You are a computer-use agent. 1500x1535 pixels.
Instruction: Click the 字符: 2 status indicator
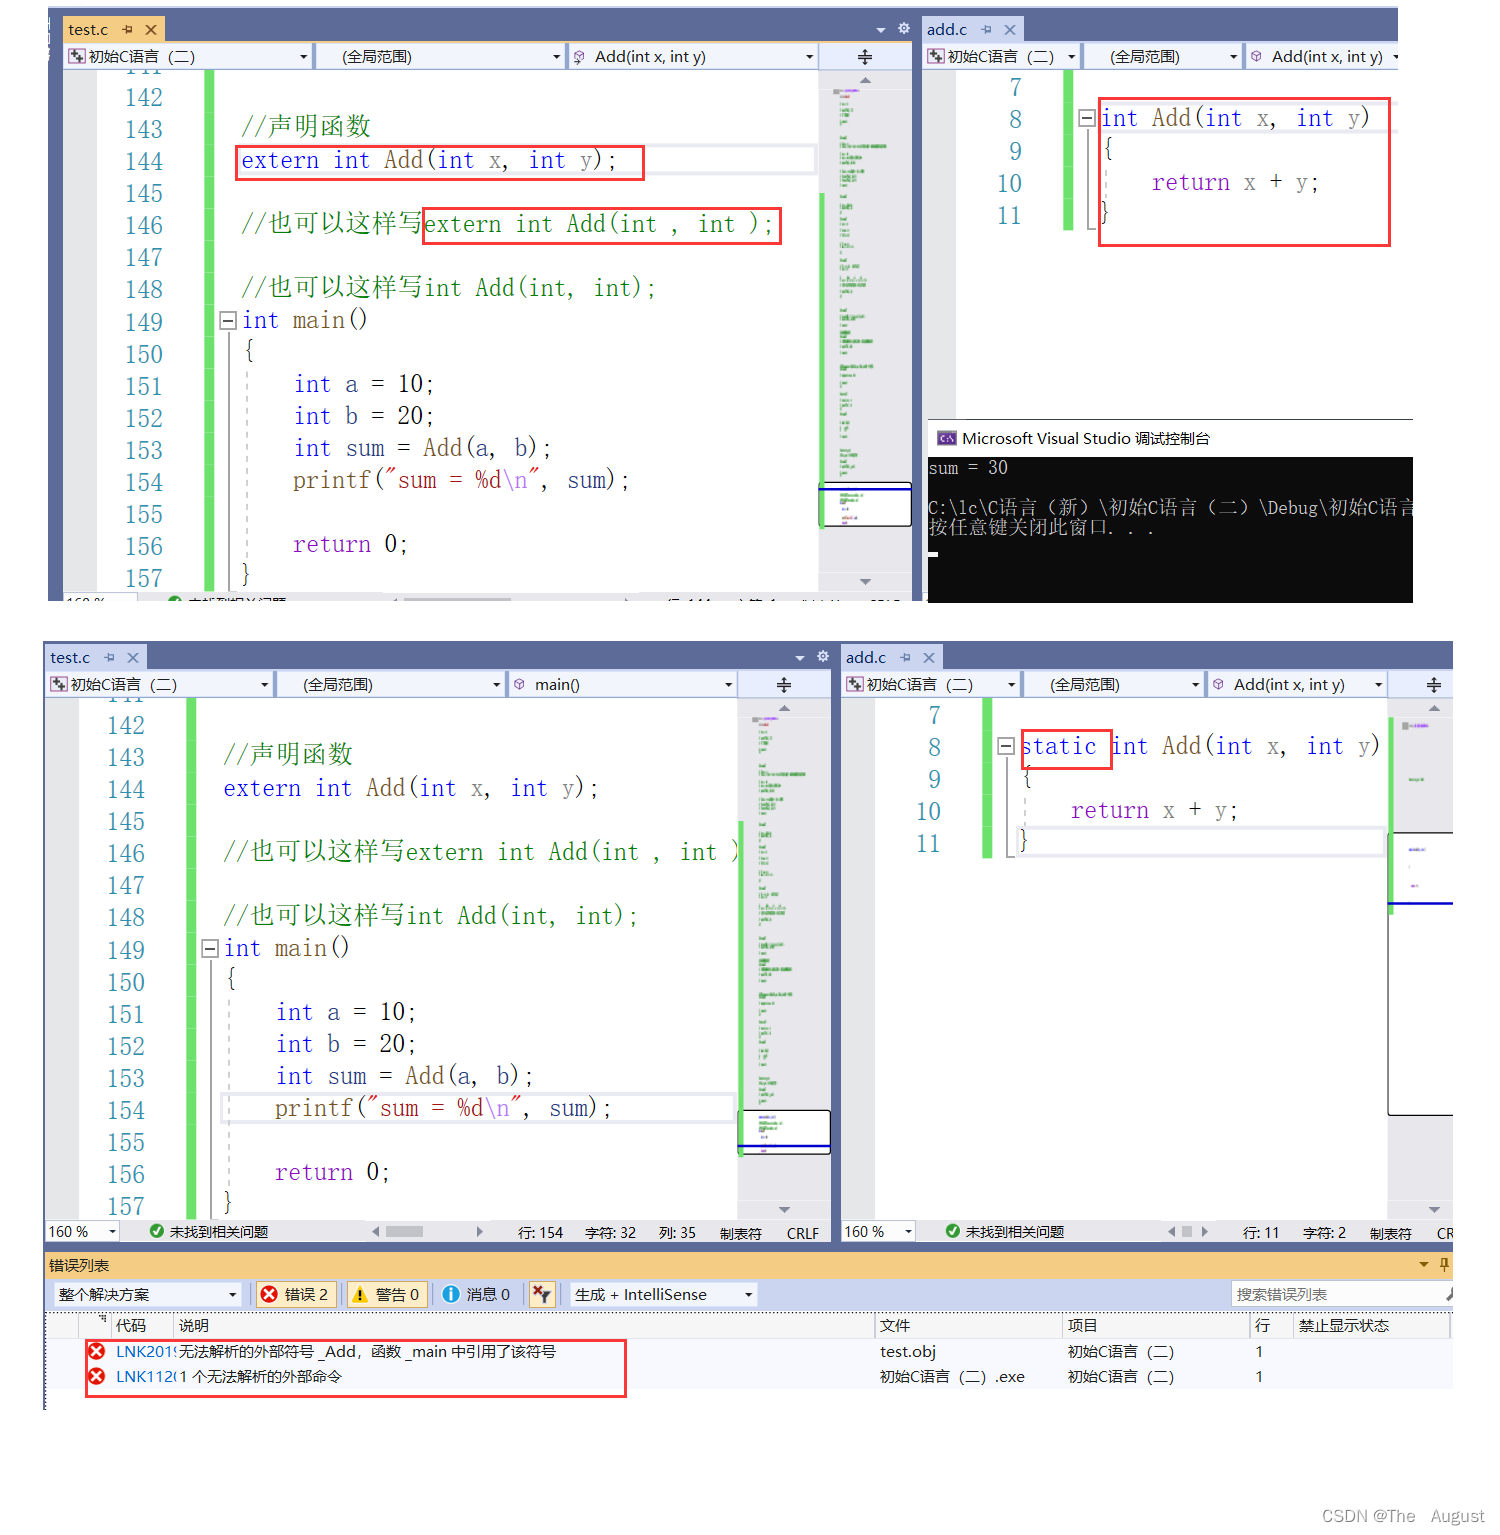pyautogui.click(x=1324, y=1233)
